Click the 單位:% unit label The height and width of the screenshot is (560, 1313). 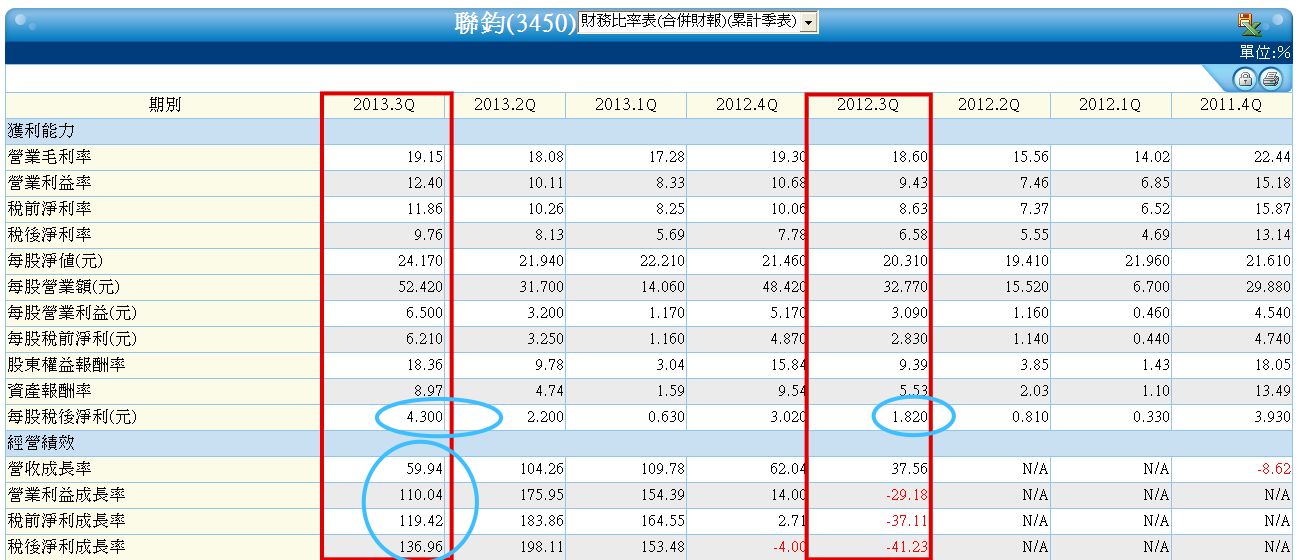click(x=1264, y=53)
